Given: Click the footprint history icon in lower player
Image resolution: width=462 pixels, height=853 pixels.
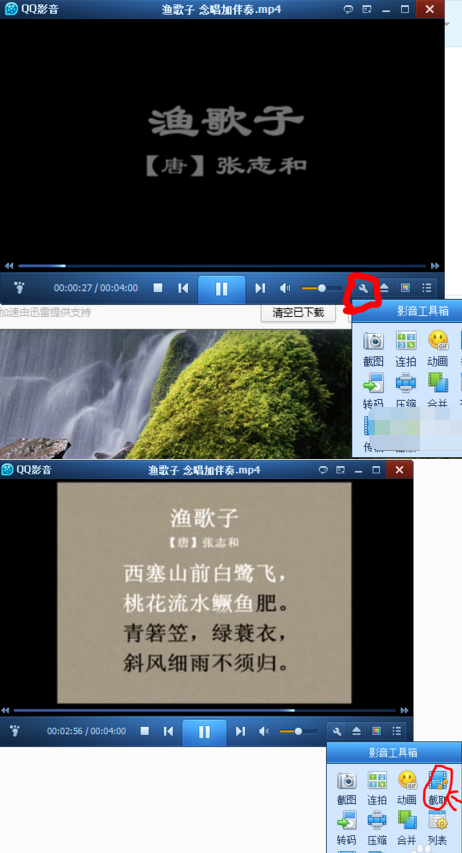Looking at the screenshot, I should coord(15,731).
